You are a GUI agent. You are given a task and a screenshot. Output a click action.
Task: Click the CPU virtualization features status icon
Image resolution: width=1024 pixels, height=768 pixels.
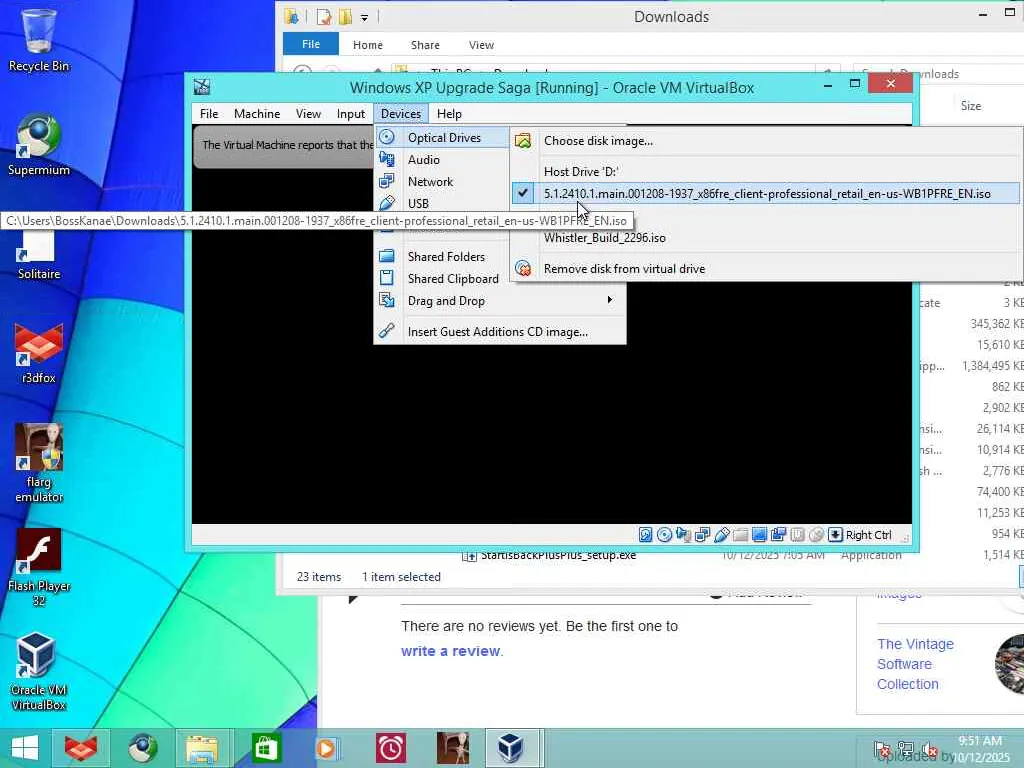797,535
